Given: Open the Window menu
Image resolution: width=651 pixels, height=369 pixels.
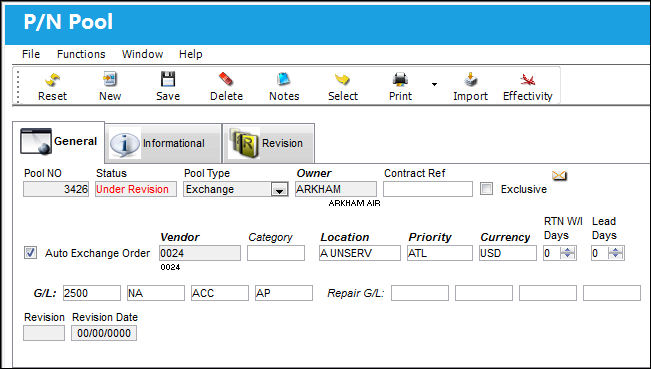Looking at the screenshot, I should pos(142,54).
